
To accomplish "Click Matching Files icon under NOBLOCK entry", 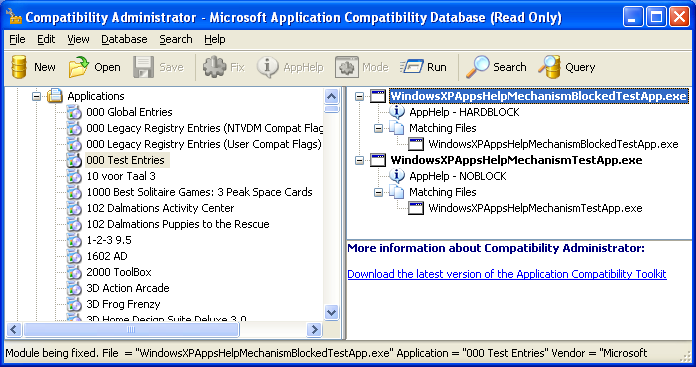I will (397, 192).
